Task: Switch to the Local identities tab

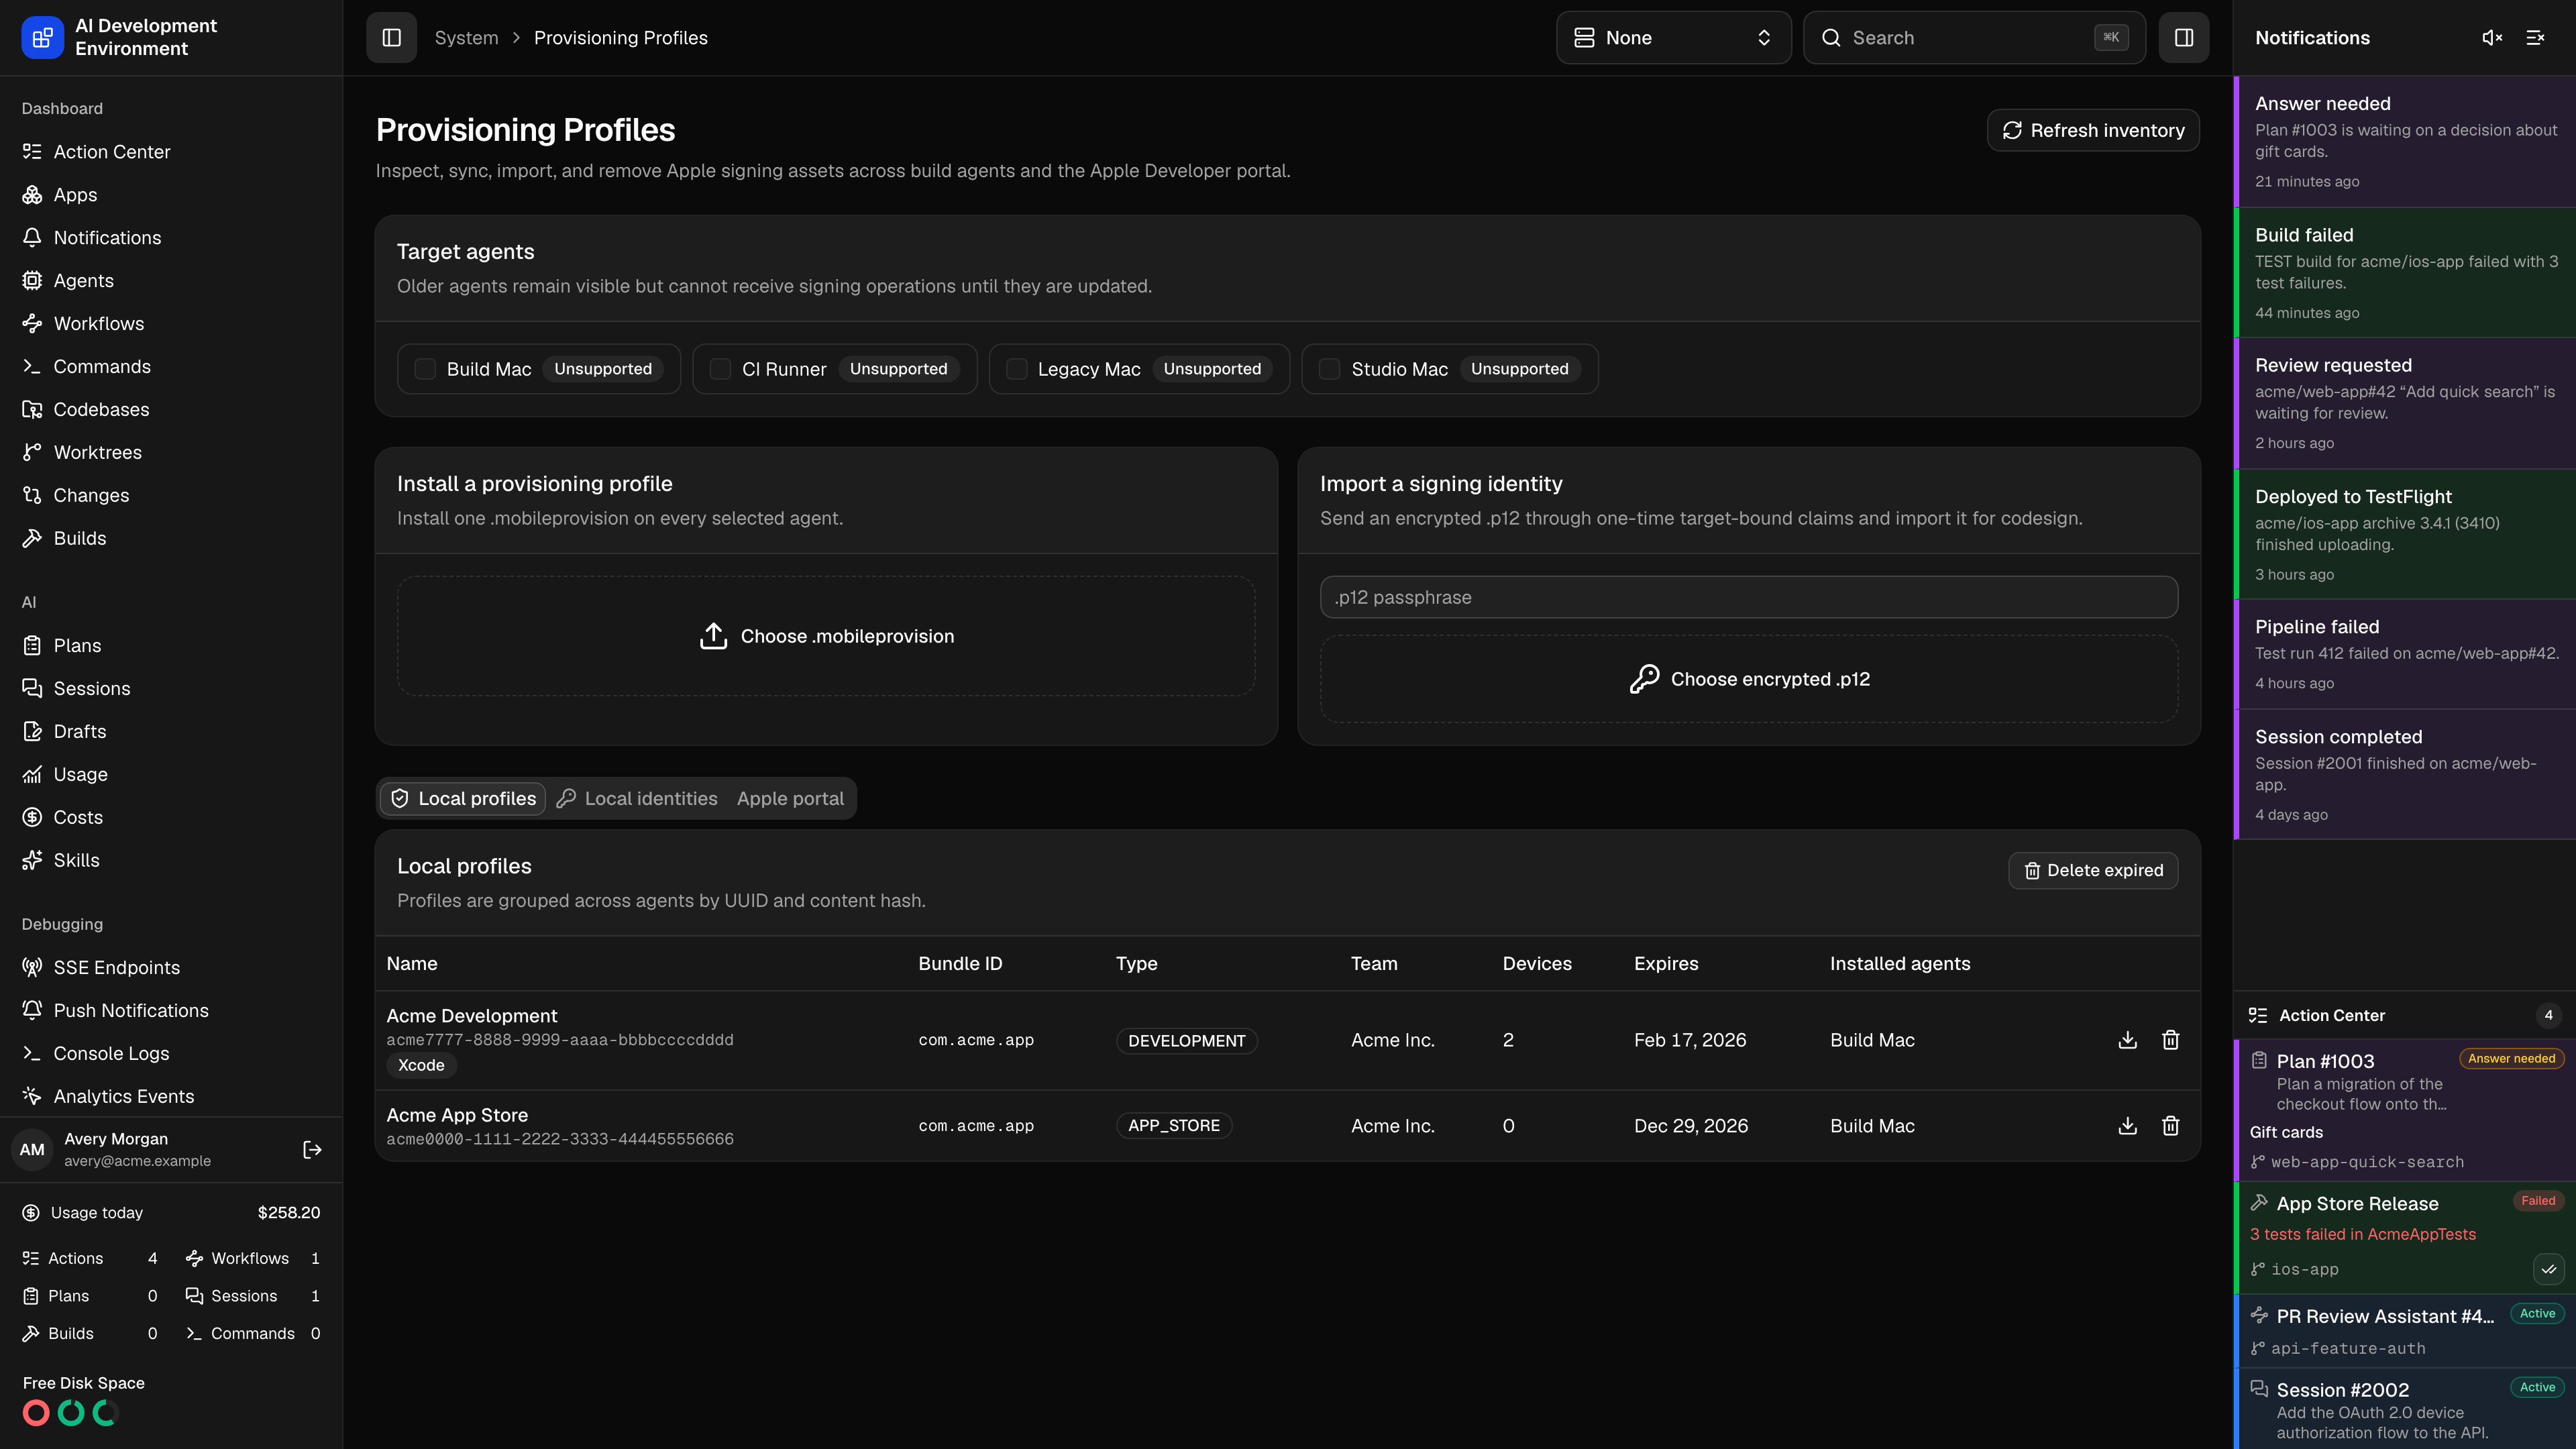Action: (x=637, y=799)
